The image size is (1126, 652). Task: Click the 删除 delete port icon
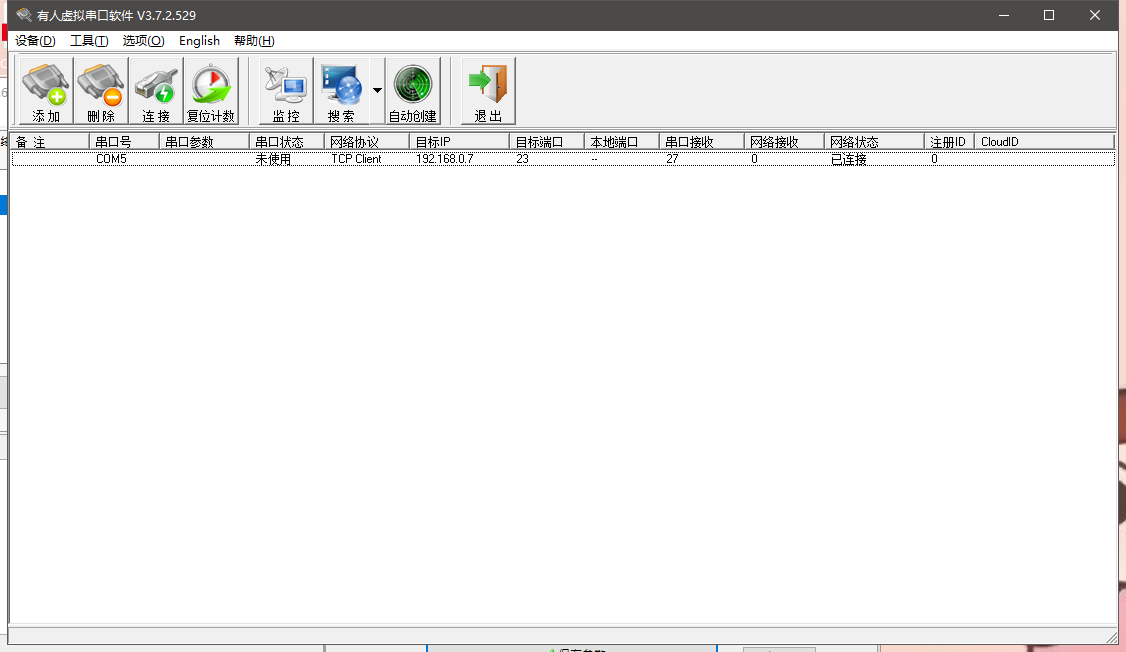(x=101, y=91)
